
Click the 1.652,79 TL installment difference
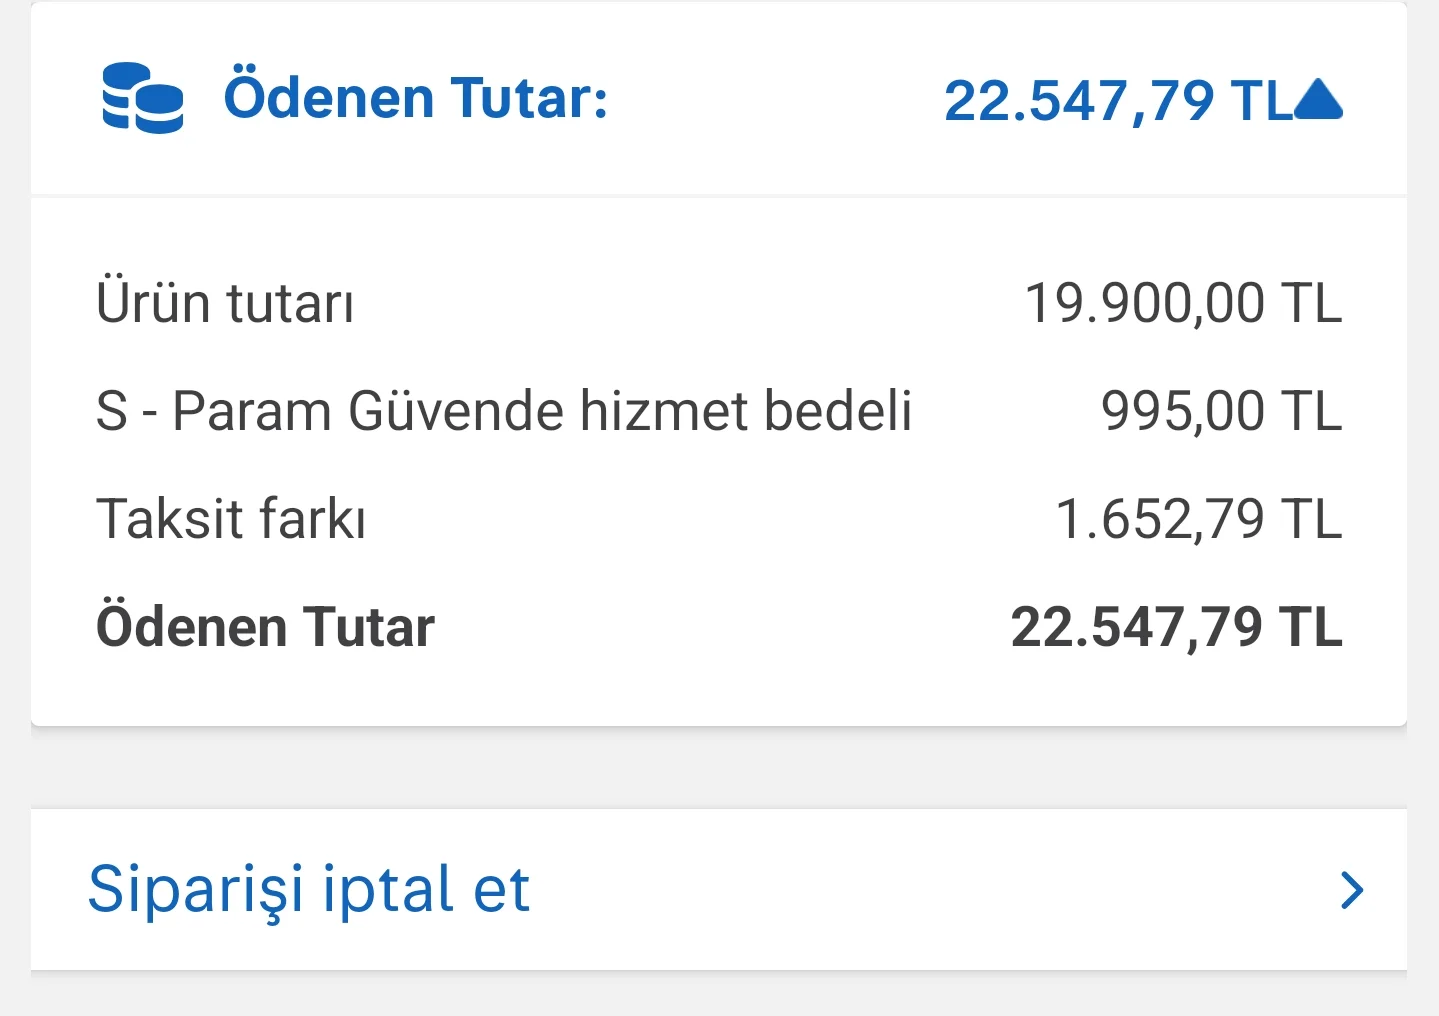(x=1199, y=519)
